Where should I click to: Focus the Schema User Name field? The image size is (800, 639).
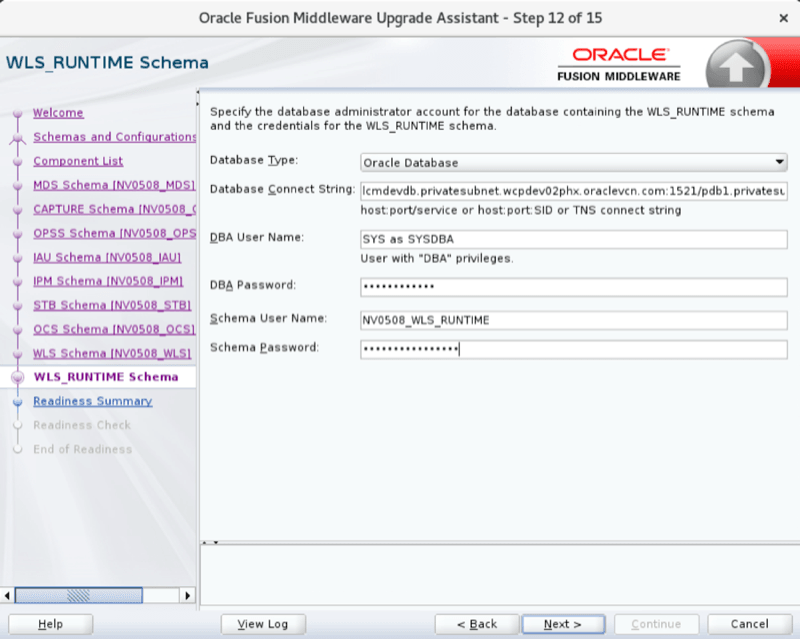tap(573, 320)
